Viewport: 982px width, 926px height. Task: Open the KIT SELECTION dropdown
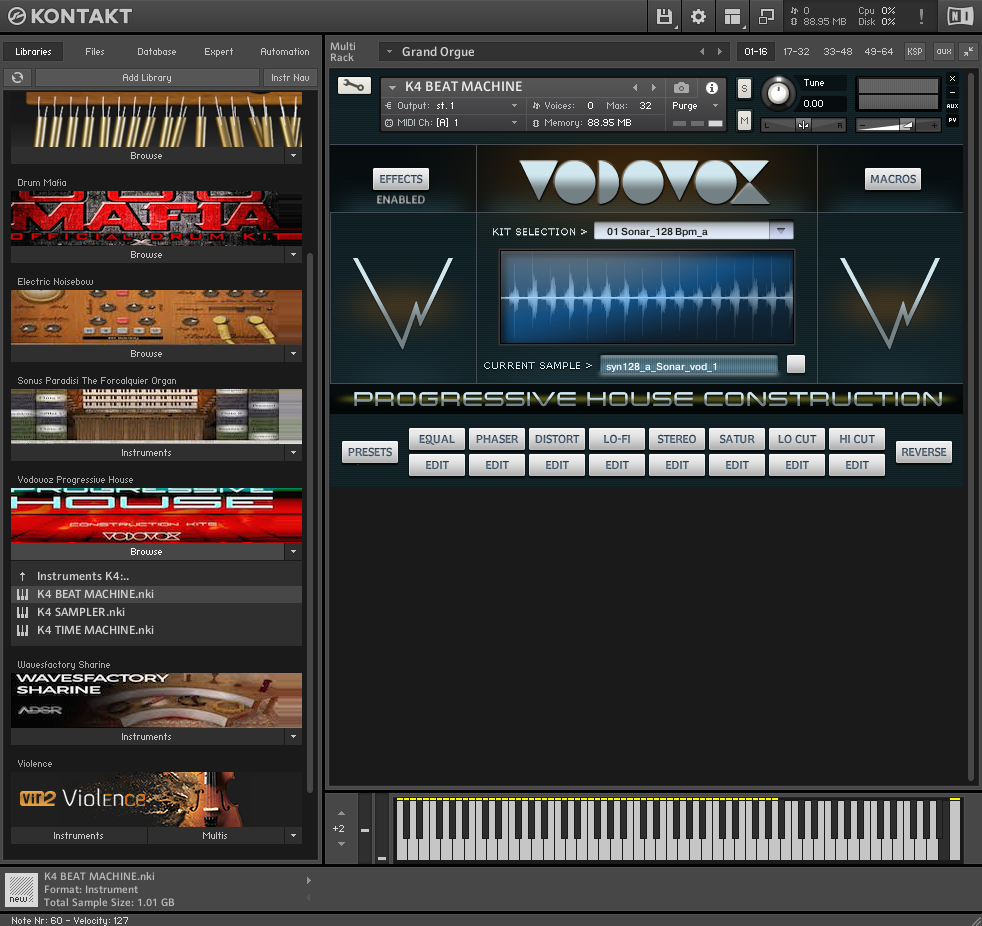coord(693,231)
